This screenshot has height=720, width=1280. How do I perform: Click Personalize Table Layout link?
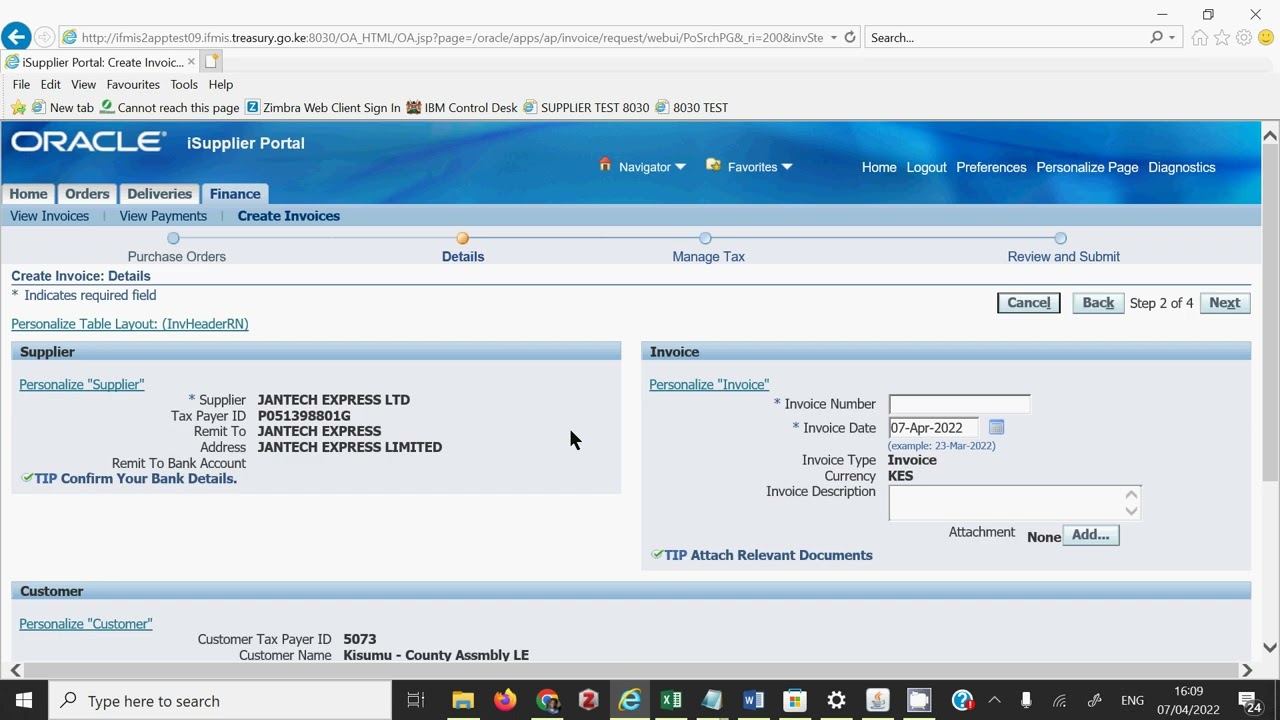click(130, 324)
